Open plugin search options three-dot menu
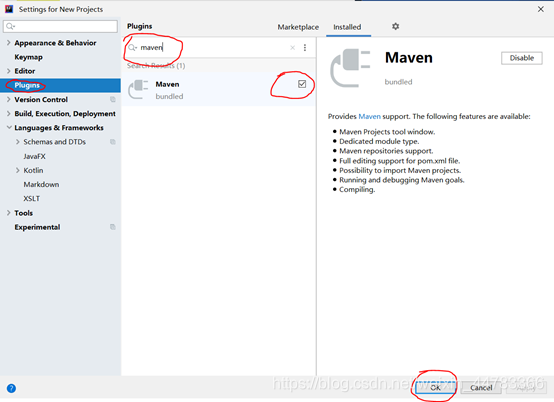 [x=305, y=48]
